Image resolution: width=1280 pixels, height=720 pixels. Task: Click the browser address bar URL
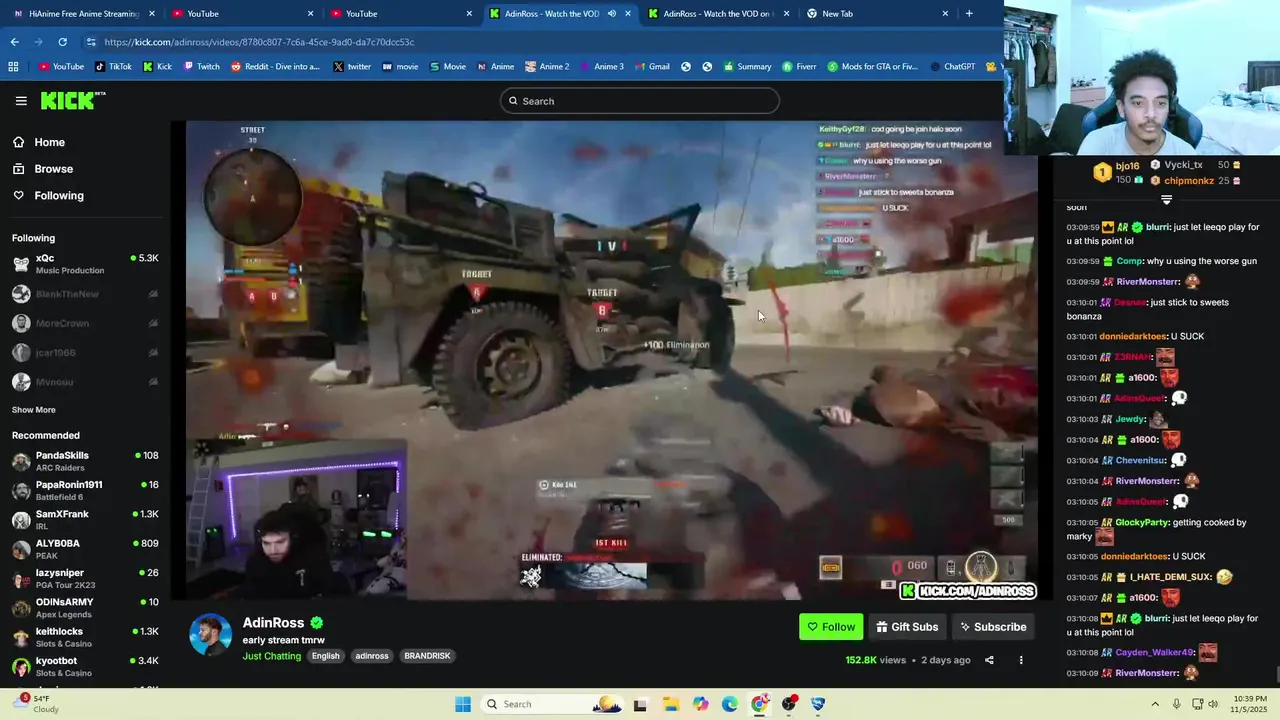259,42
